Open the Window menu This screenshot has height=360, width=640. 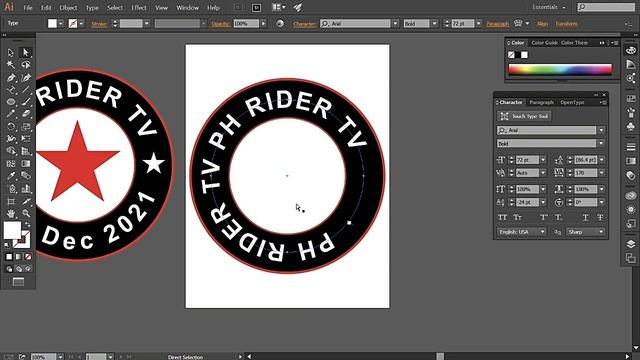(x=187, y=7)
